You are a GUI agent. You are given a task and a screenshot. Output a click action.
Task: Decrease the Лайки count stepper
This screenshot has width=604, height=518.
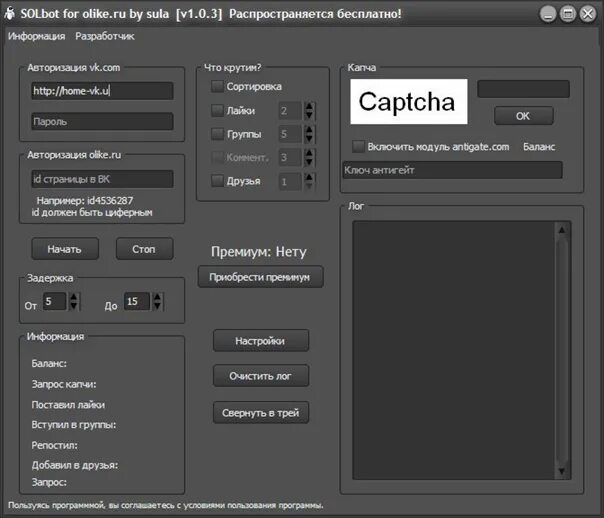[309, 115]
